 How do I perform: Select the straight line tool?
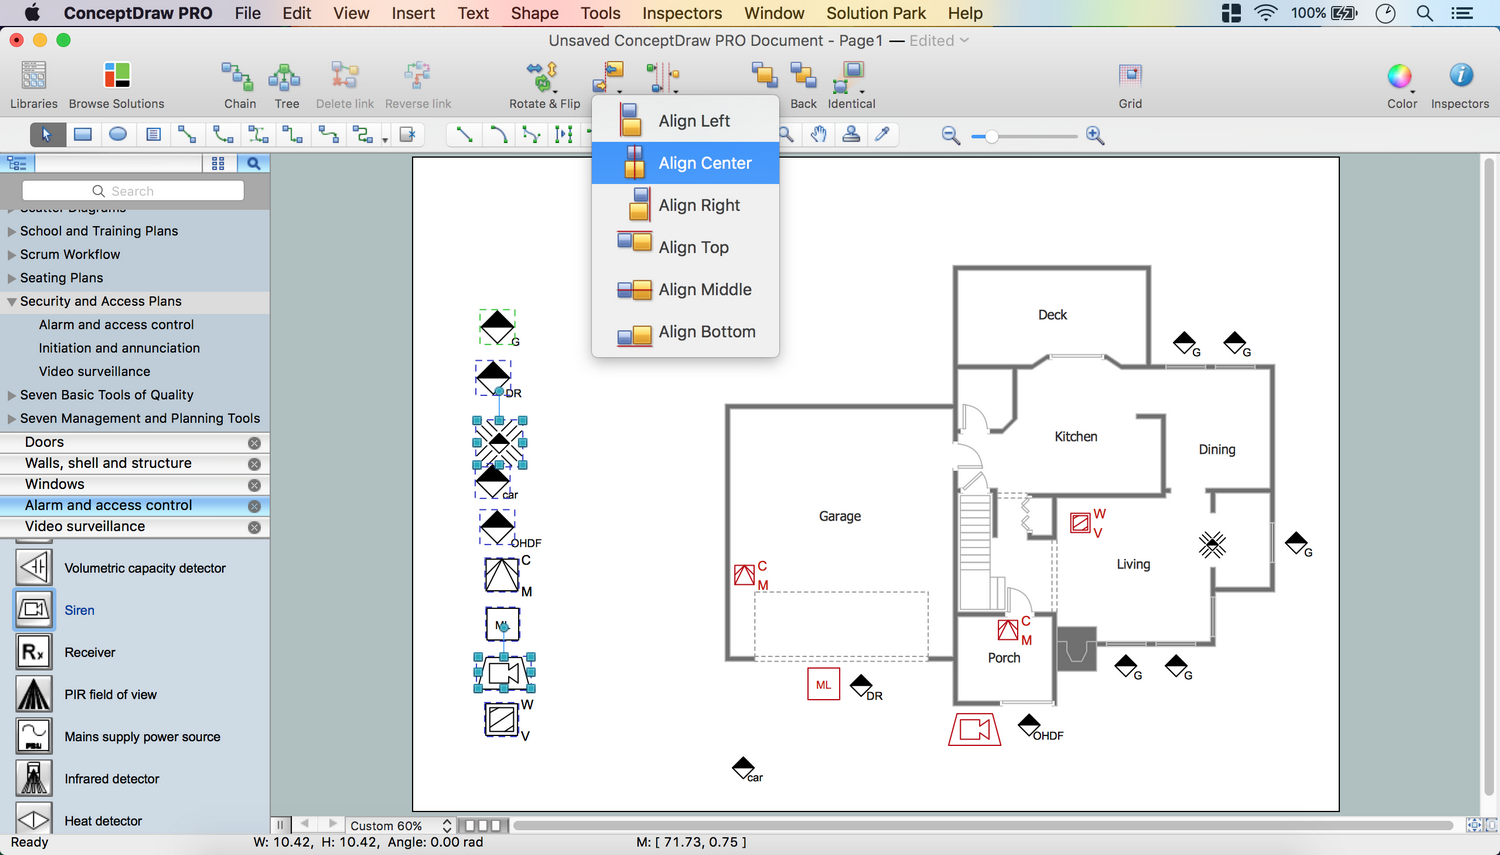coord(464,134)
